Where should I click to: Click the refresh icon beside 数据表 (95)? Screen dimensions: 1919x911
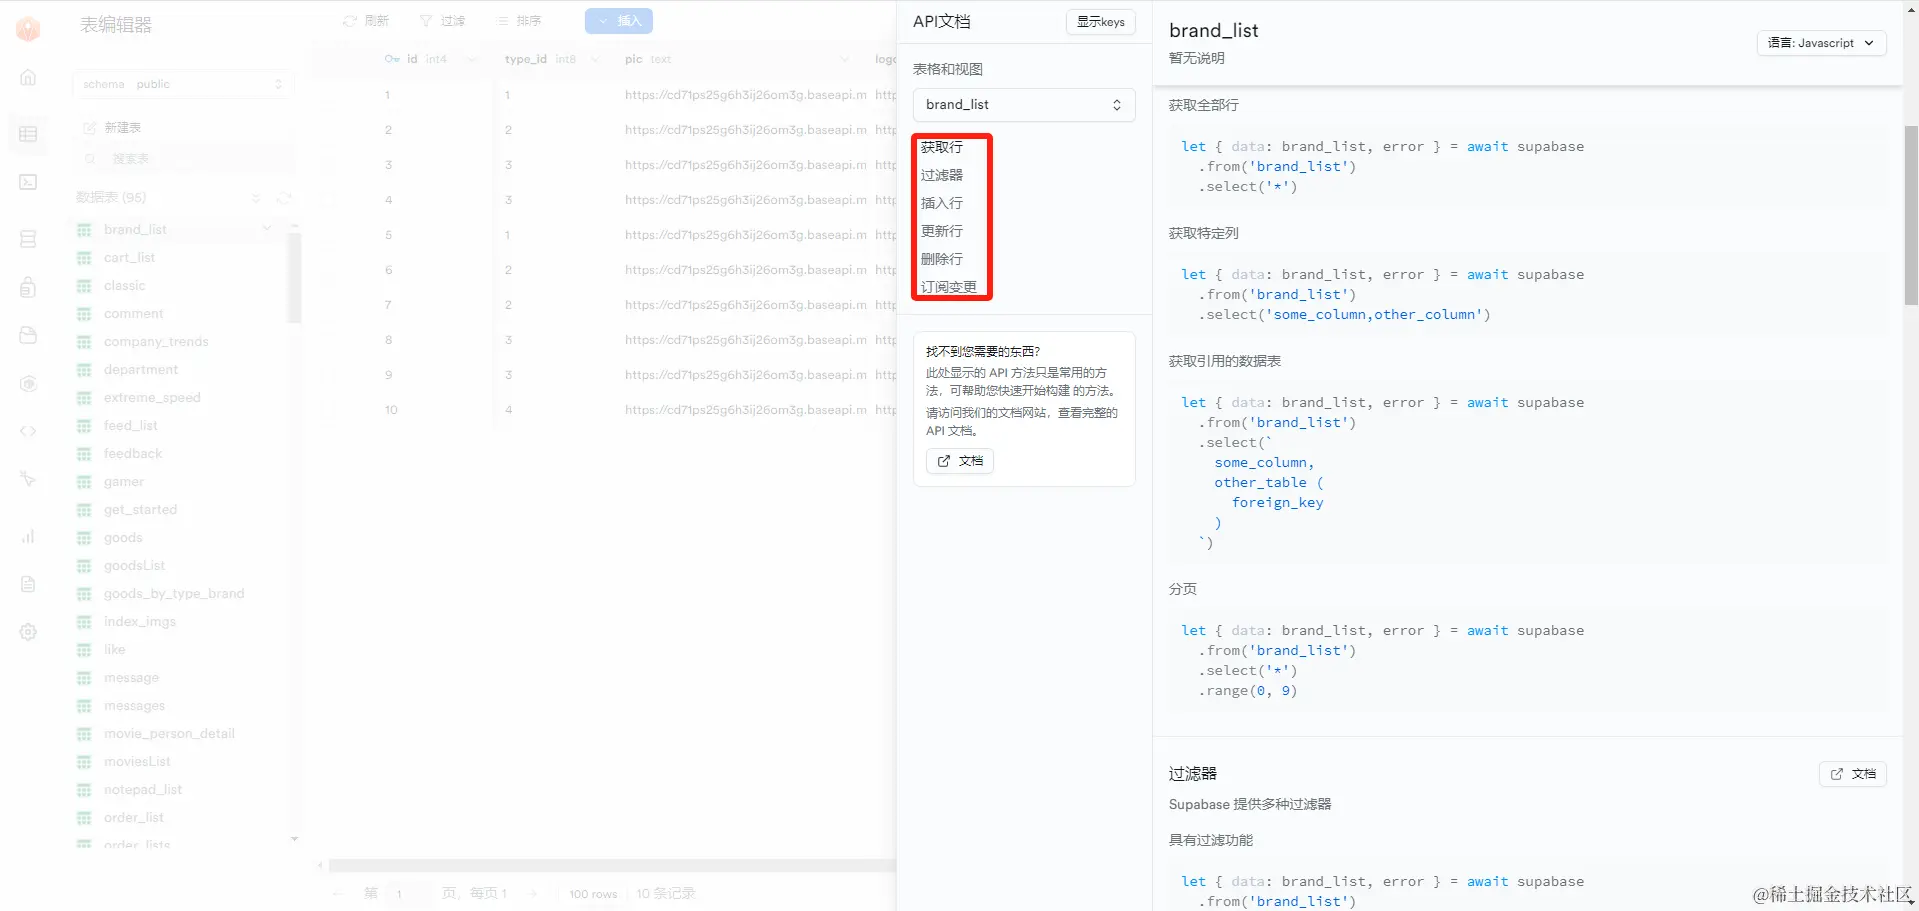point(283,198)
